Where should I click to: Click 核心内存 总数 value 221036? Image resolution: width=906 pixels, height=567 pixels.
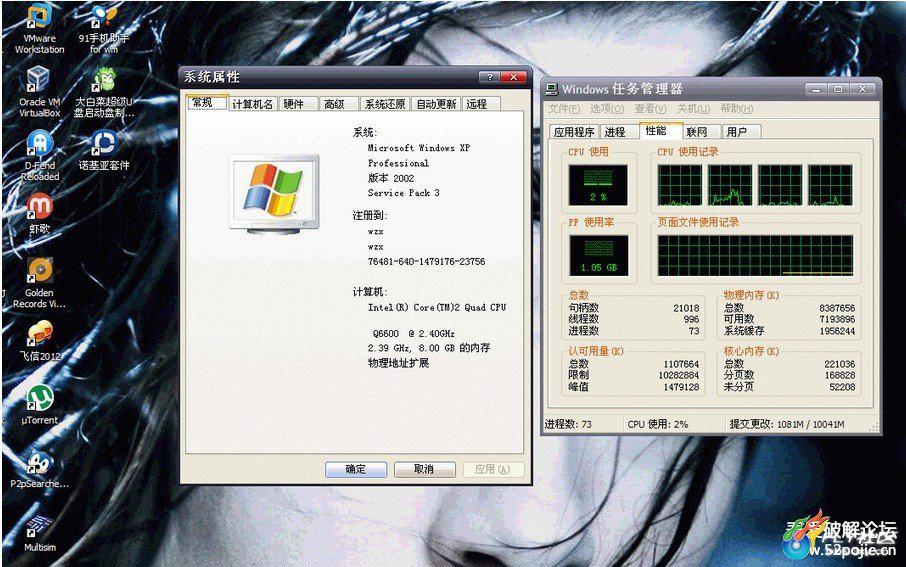(x=840, y=364)
